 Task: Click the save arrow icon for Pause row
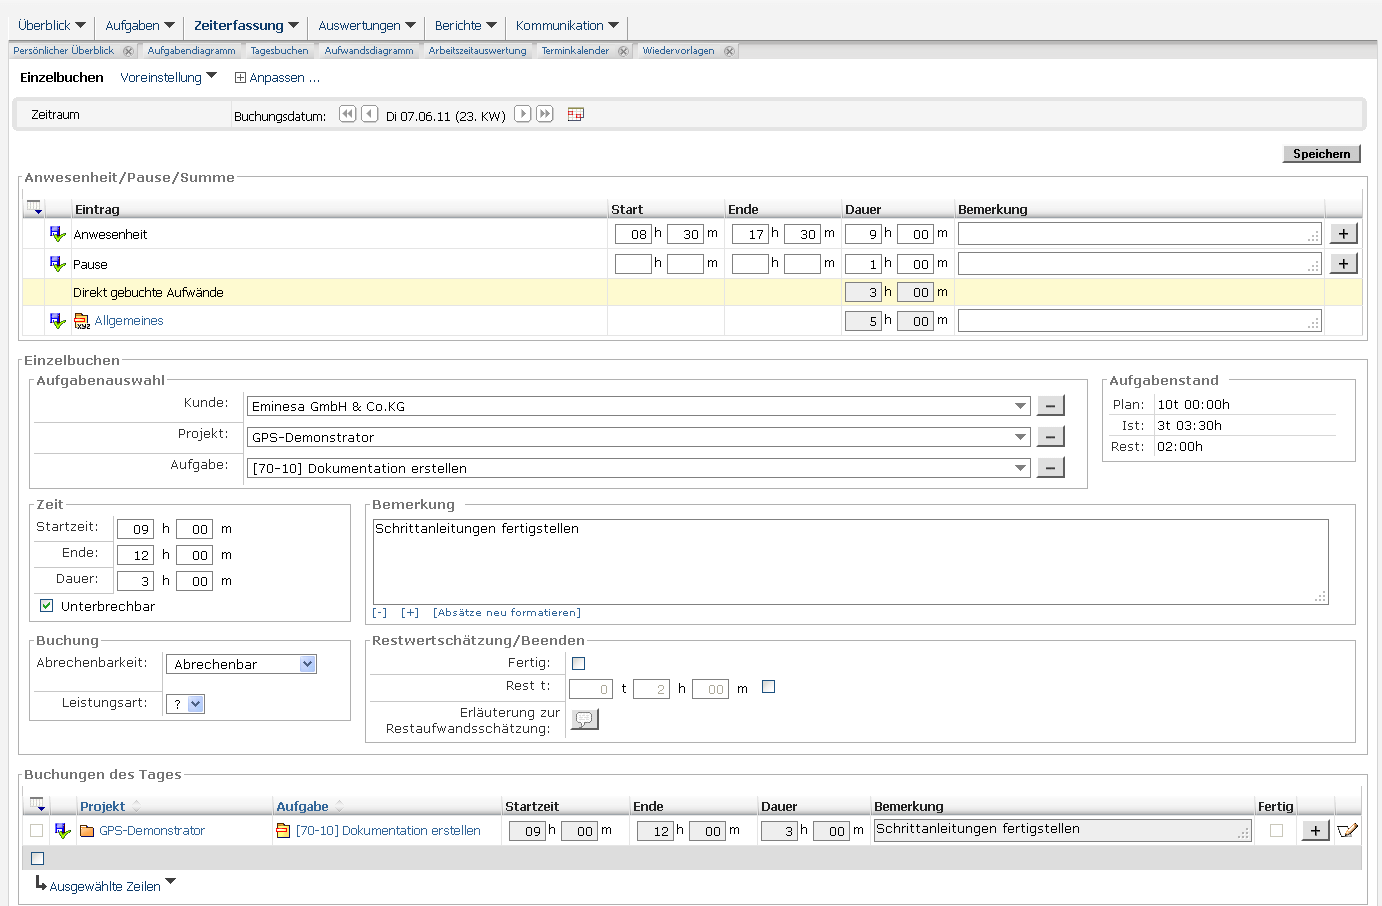coord(57,264)
